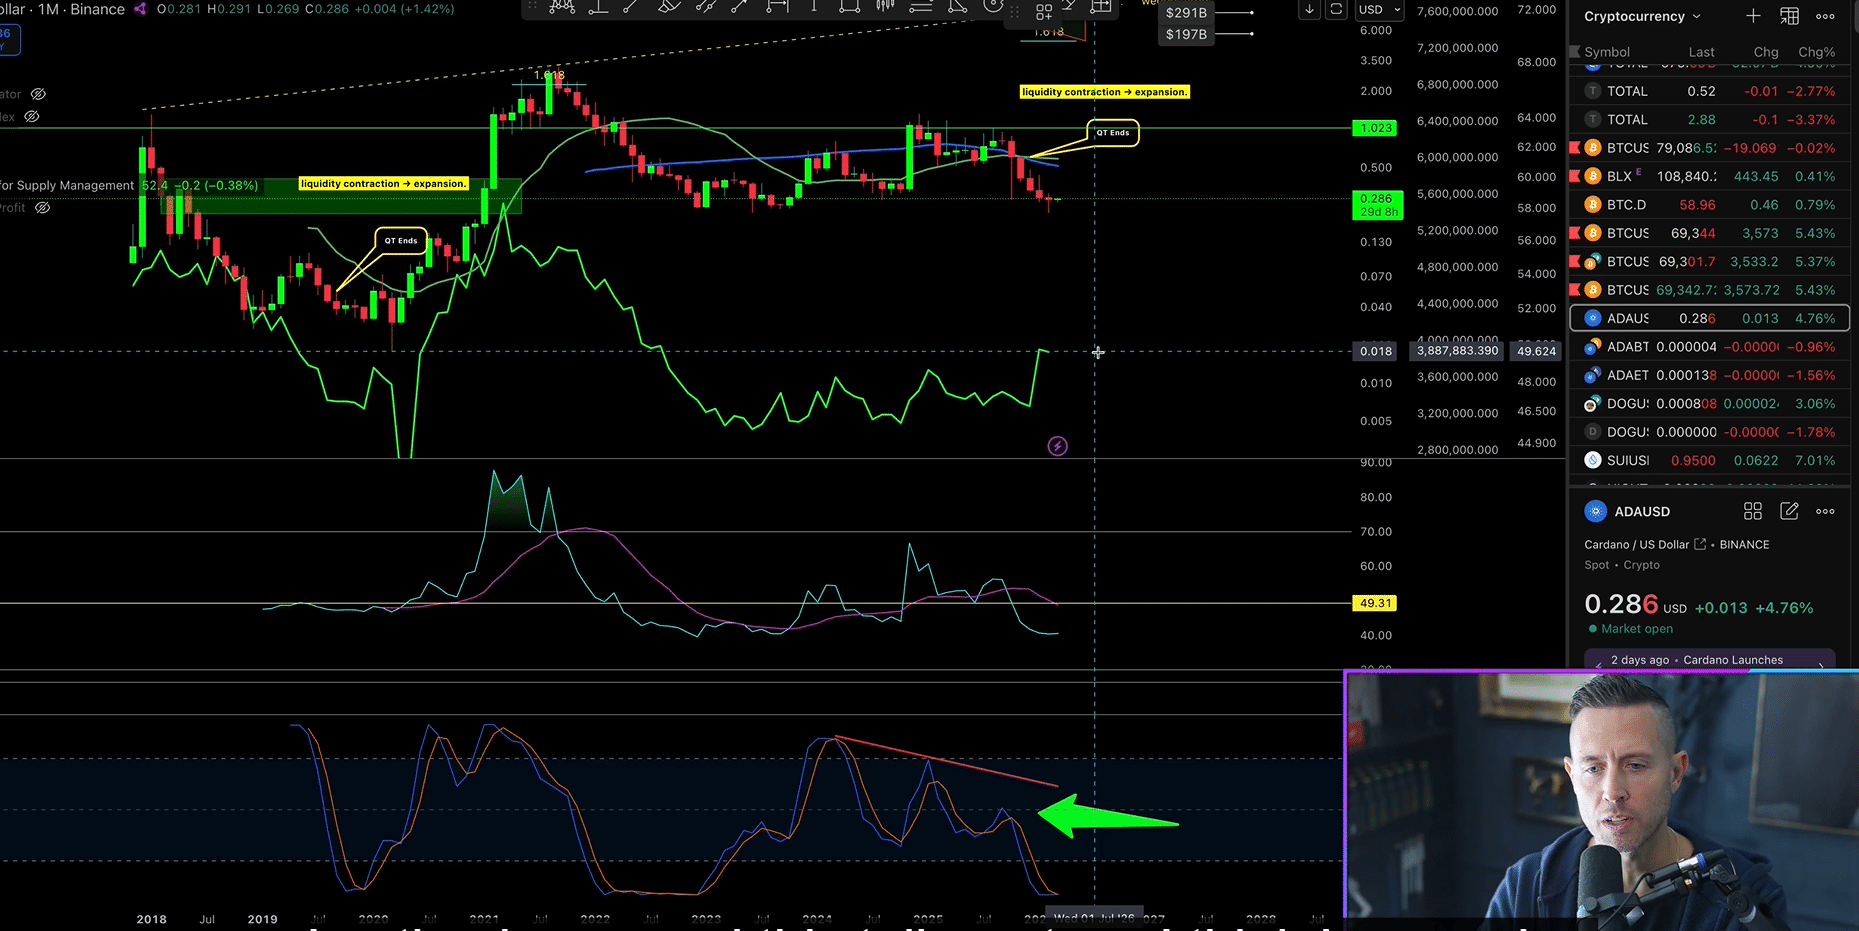
Task: Open the USD currency dropdown
Action: pos(1380,10)
